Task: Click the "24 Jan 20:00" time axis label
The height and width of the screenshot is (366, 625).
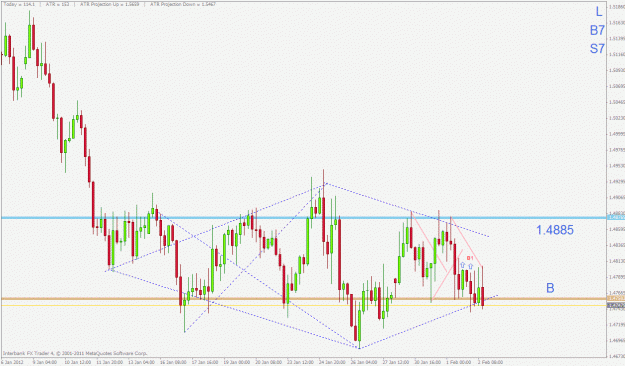Action: (332, 362)
